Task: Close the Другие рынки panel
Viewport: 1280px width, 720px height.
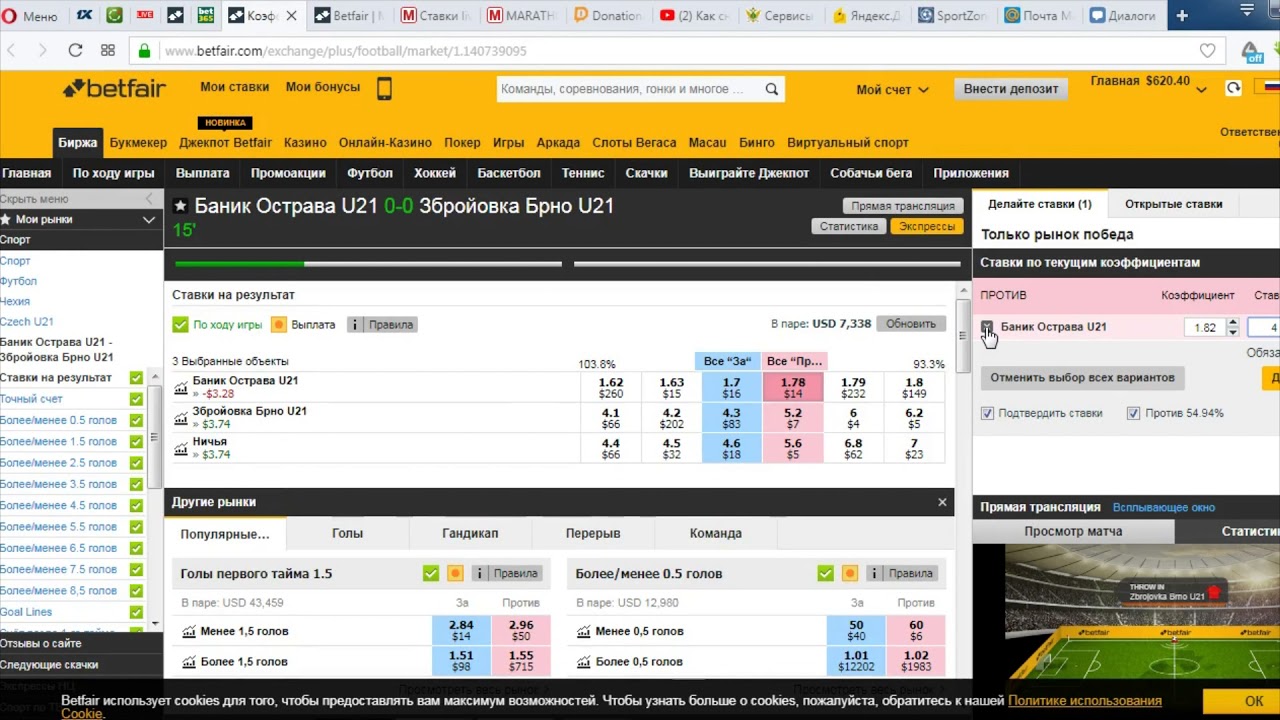Action: point(941,502)
